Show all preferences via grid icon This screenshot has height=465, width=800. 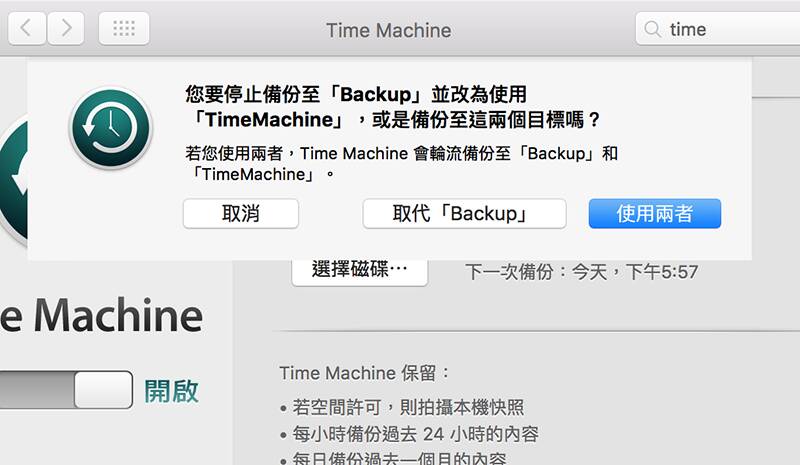[124, 29]
